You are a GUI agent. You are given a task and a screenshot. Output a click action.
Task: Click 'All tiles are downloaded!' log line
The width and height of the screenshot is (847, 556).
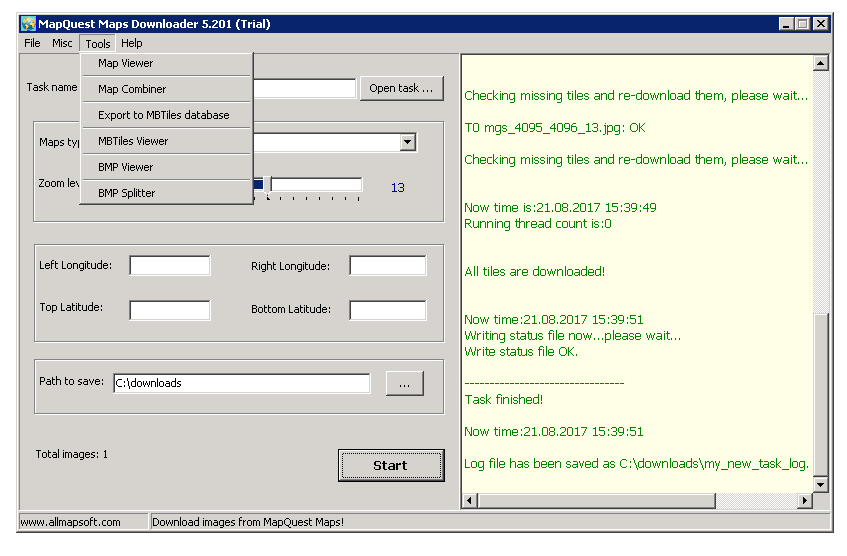[x=534, y=271]
